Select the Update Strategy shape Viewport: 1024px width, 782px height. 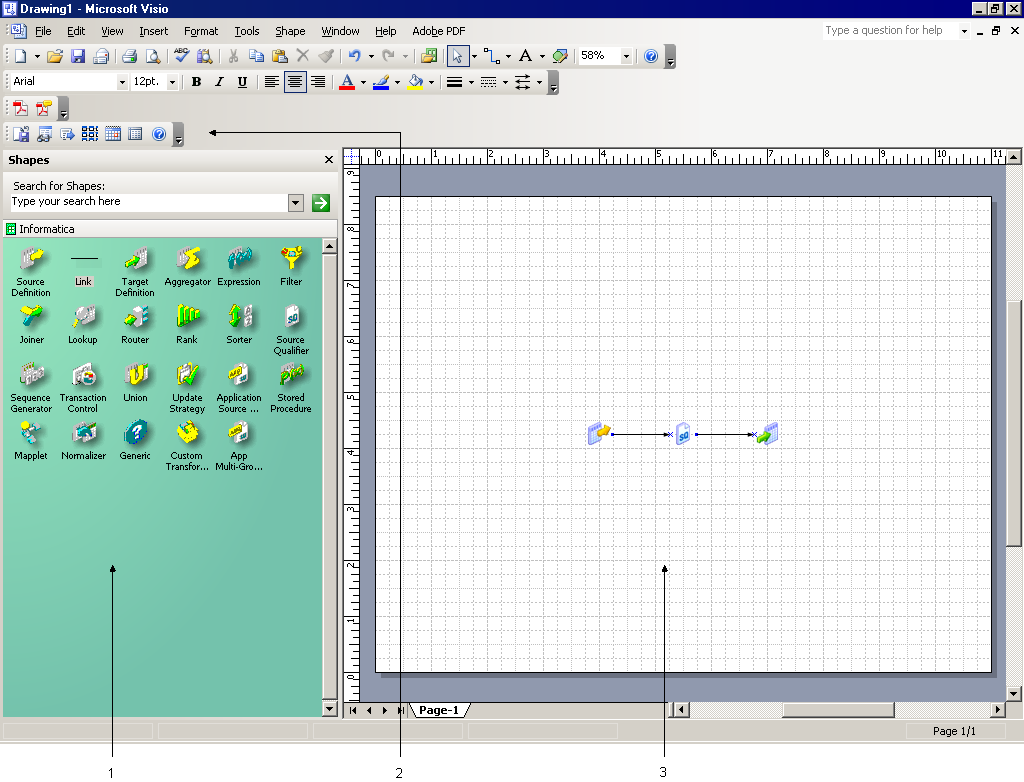coord(187,376)
